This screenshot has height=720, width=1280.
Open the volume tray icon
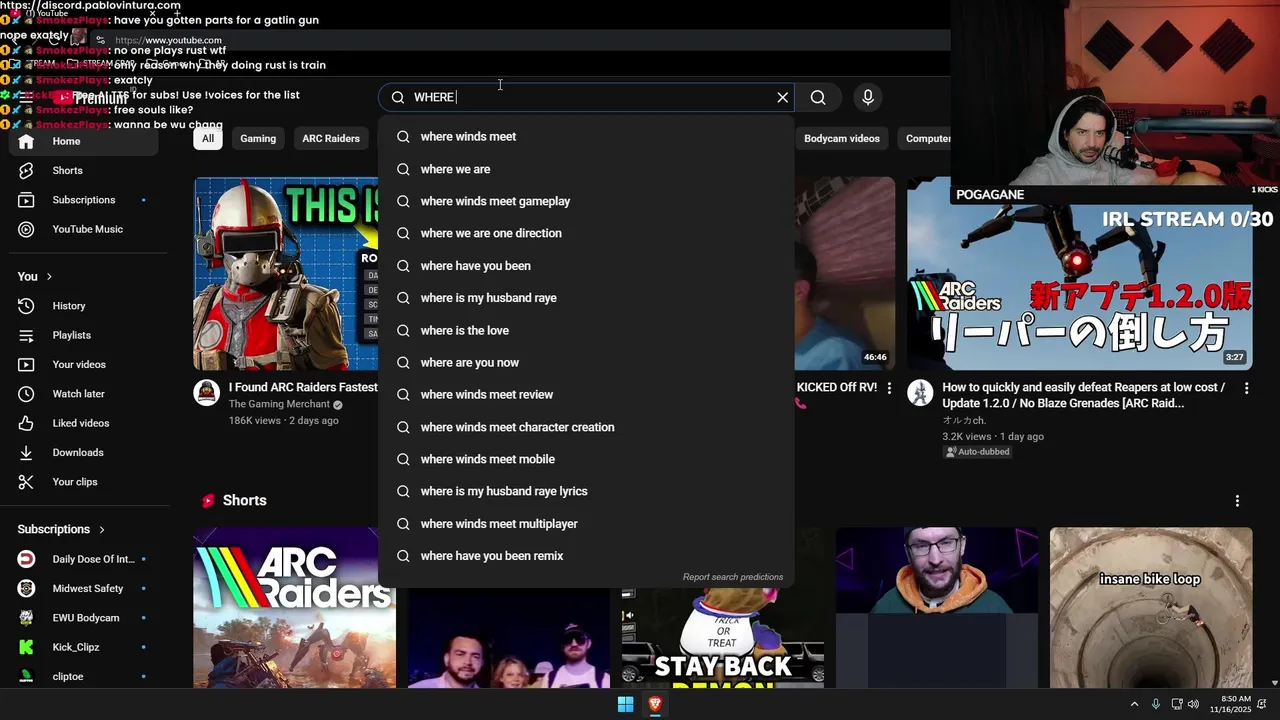1193,705
